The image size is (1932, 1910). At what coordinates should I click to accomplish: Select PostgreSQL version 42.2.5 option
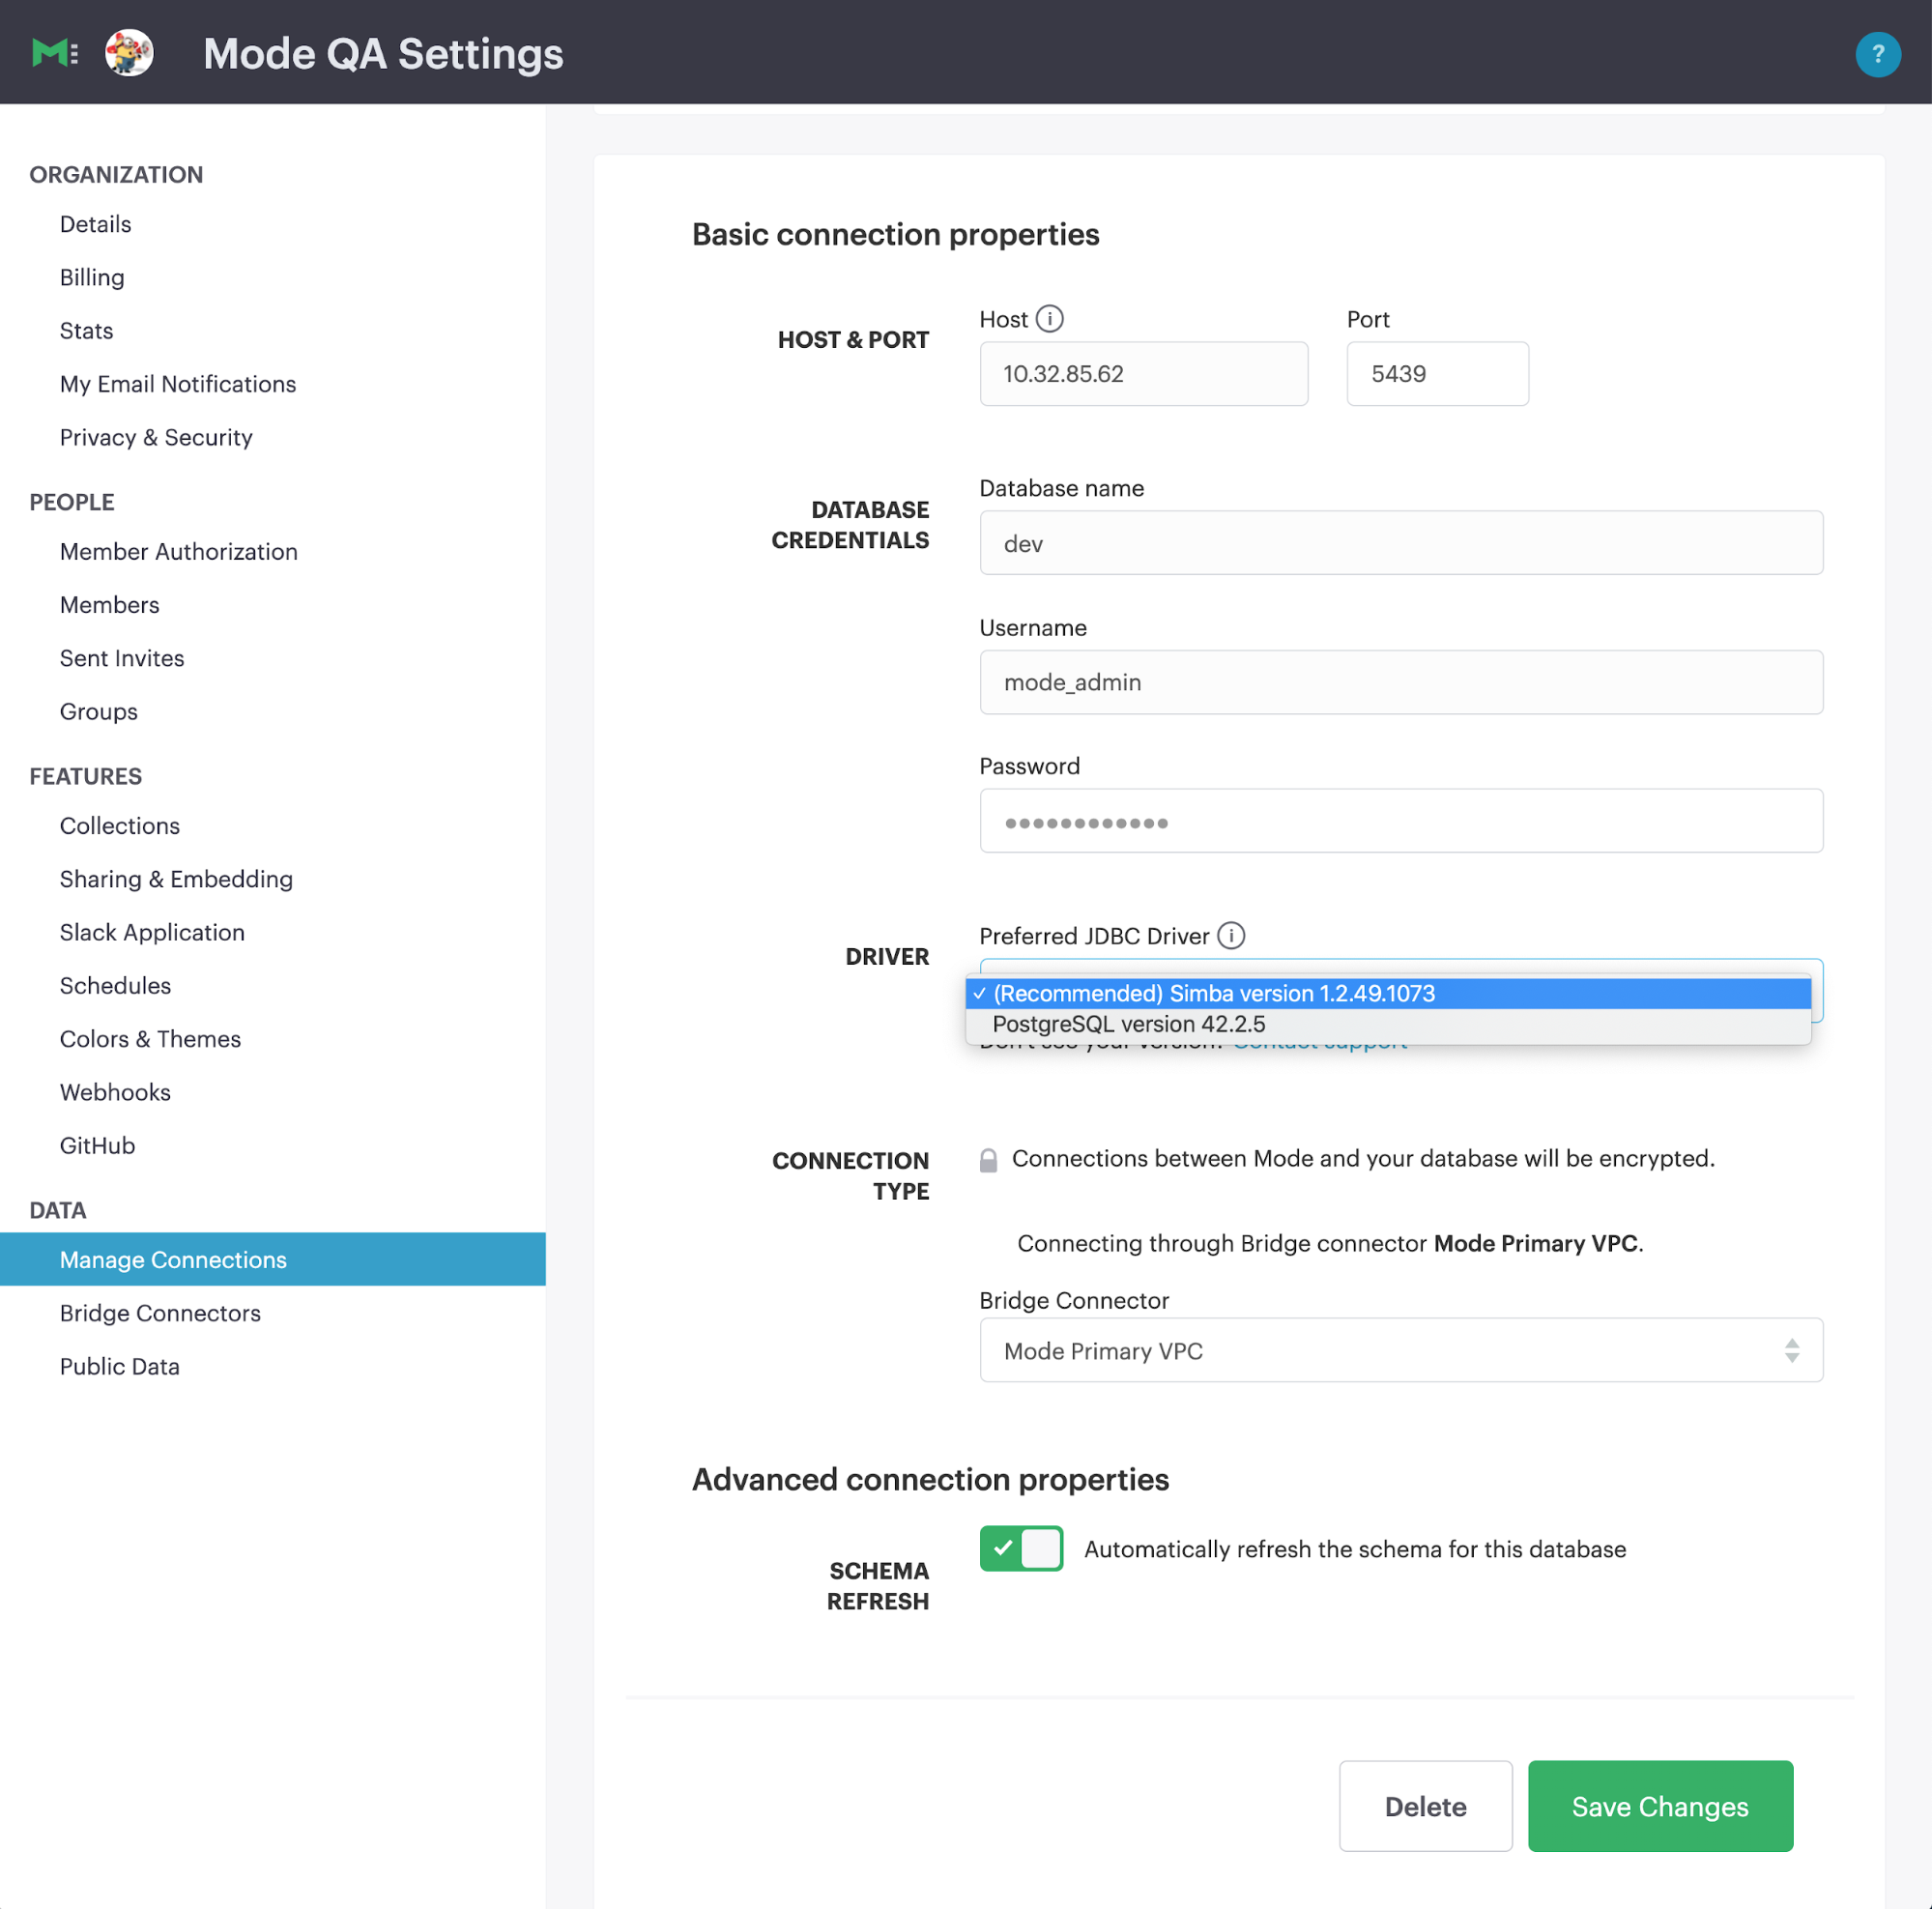[1128, 1025]
